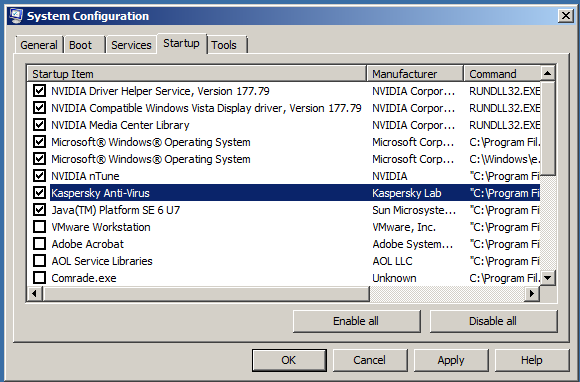Uncheck Java(TM) Platform SE 6 U7
Image resolution: width=580 pixels, height=382 pixels.
[x=39, y=210]
